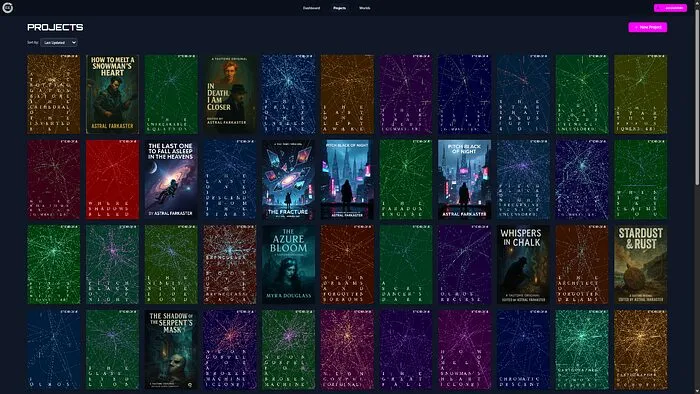700x394 pixels.
Task: Expand the Sort by Last Updated dropdown
Action: pyautogui.click(x=59, y=42)
